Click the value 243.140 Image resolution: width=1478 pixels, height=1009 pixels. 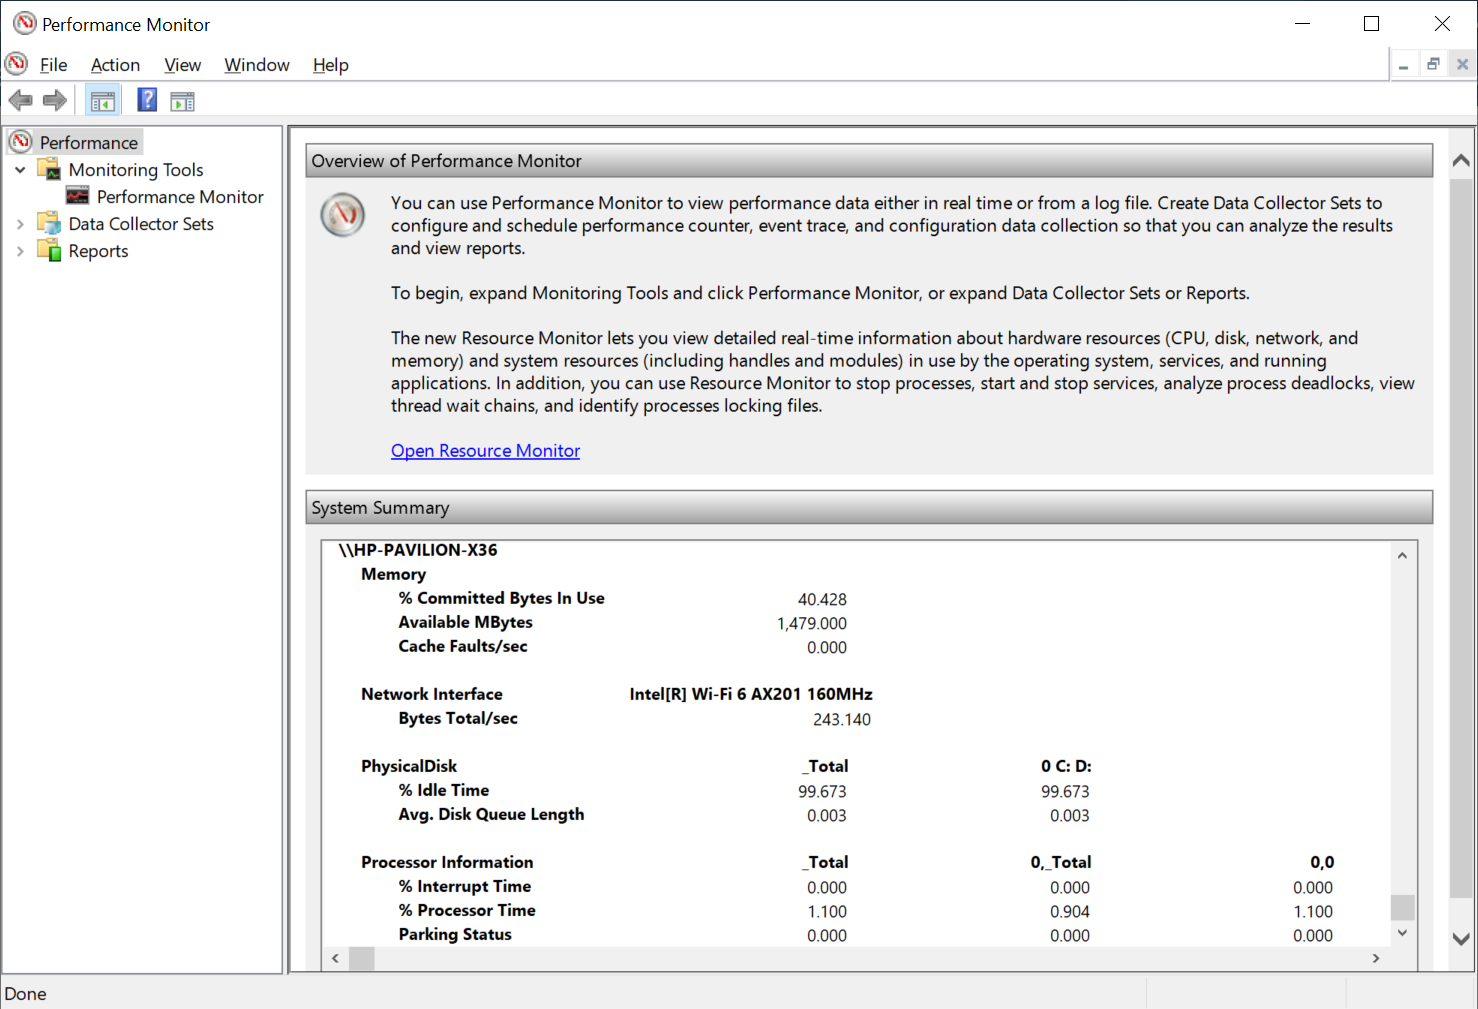click(842, 719)
